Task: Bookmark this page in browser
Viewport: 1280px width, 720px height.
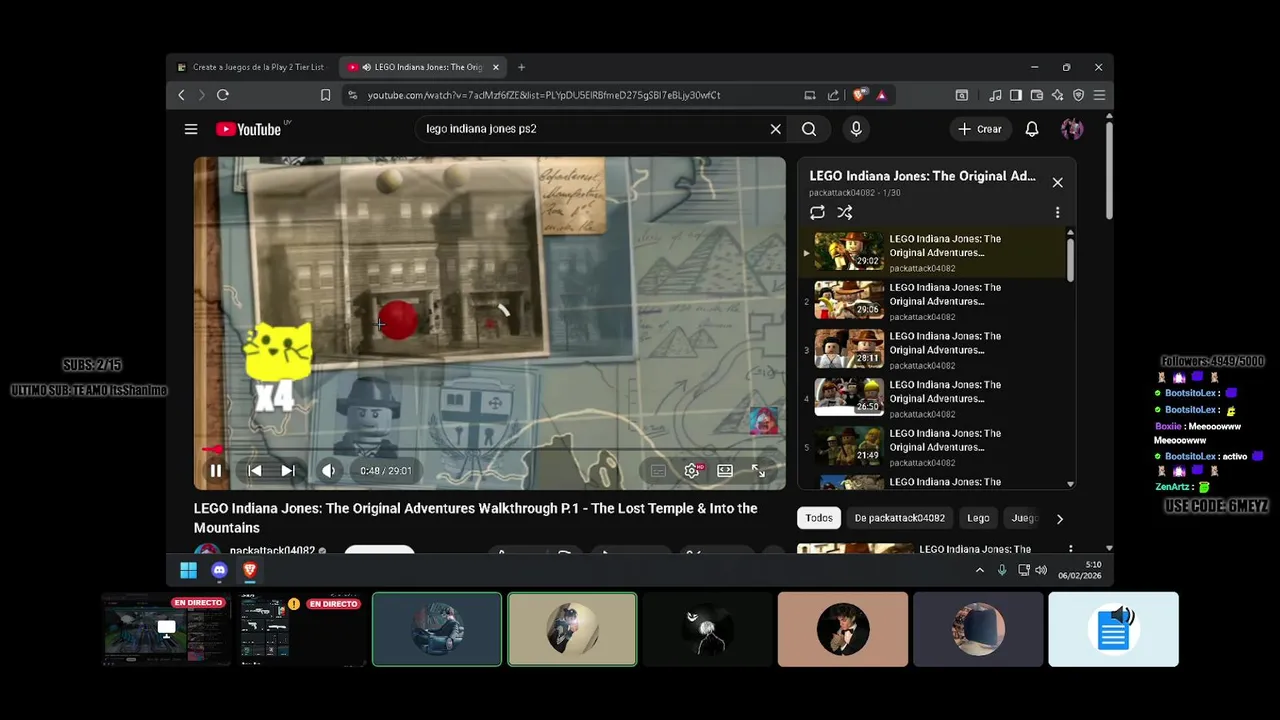Action: click(x=325, y=95)
